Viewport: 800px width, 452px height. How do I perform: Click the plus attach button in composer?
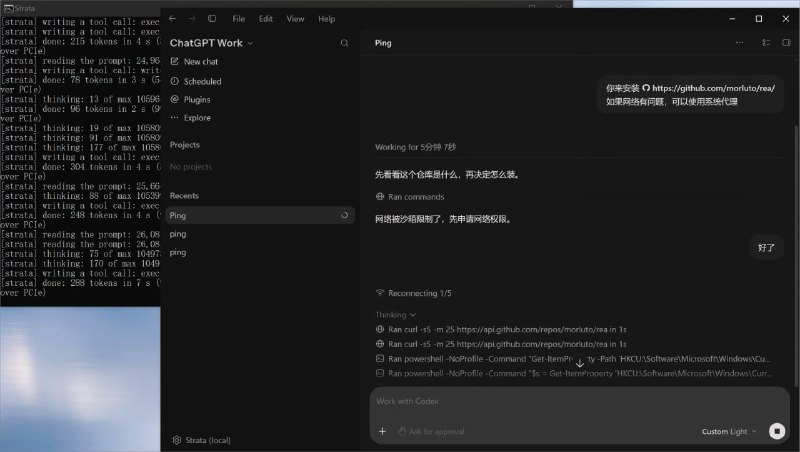pyautogui.click(x=382, y=432)
